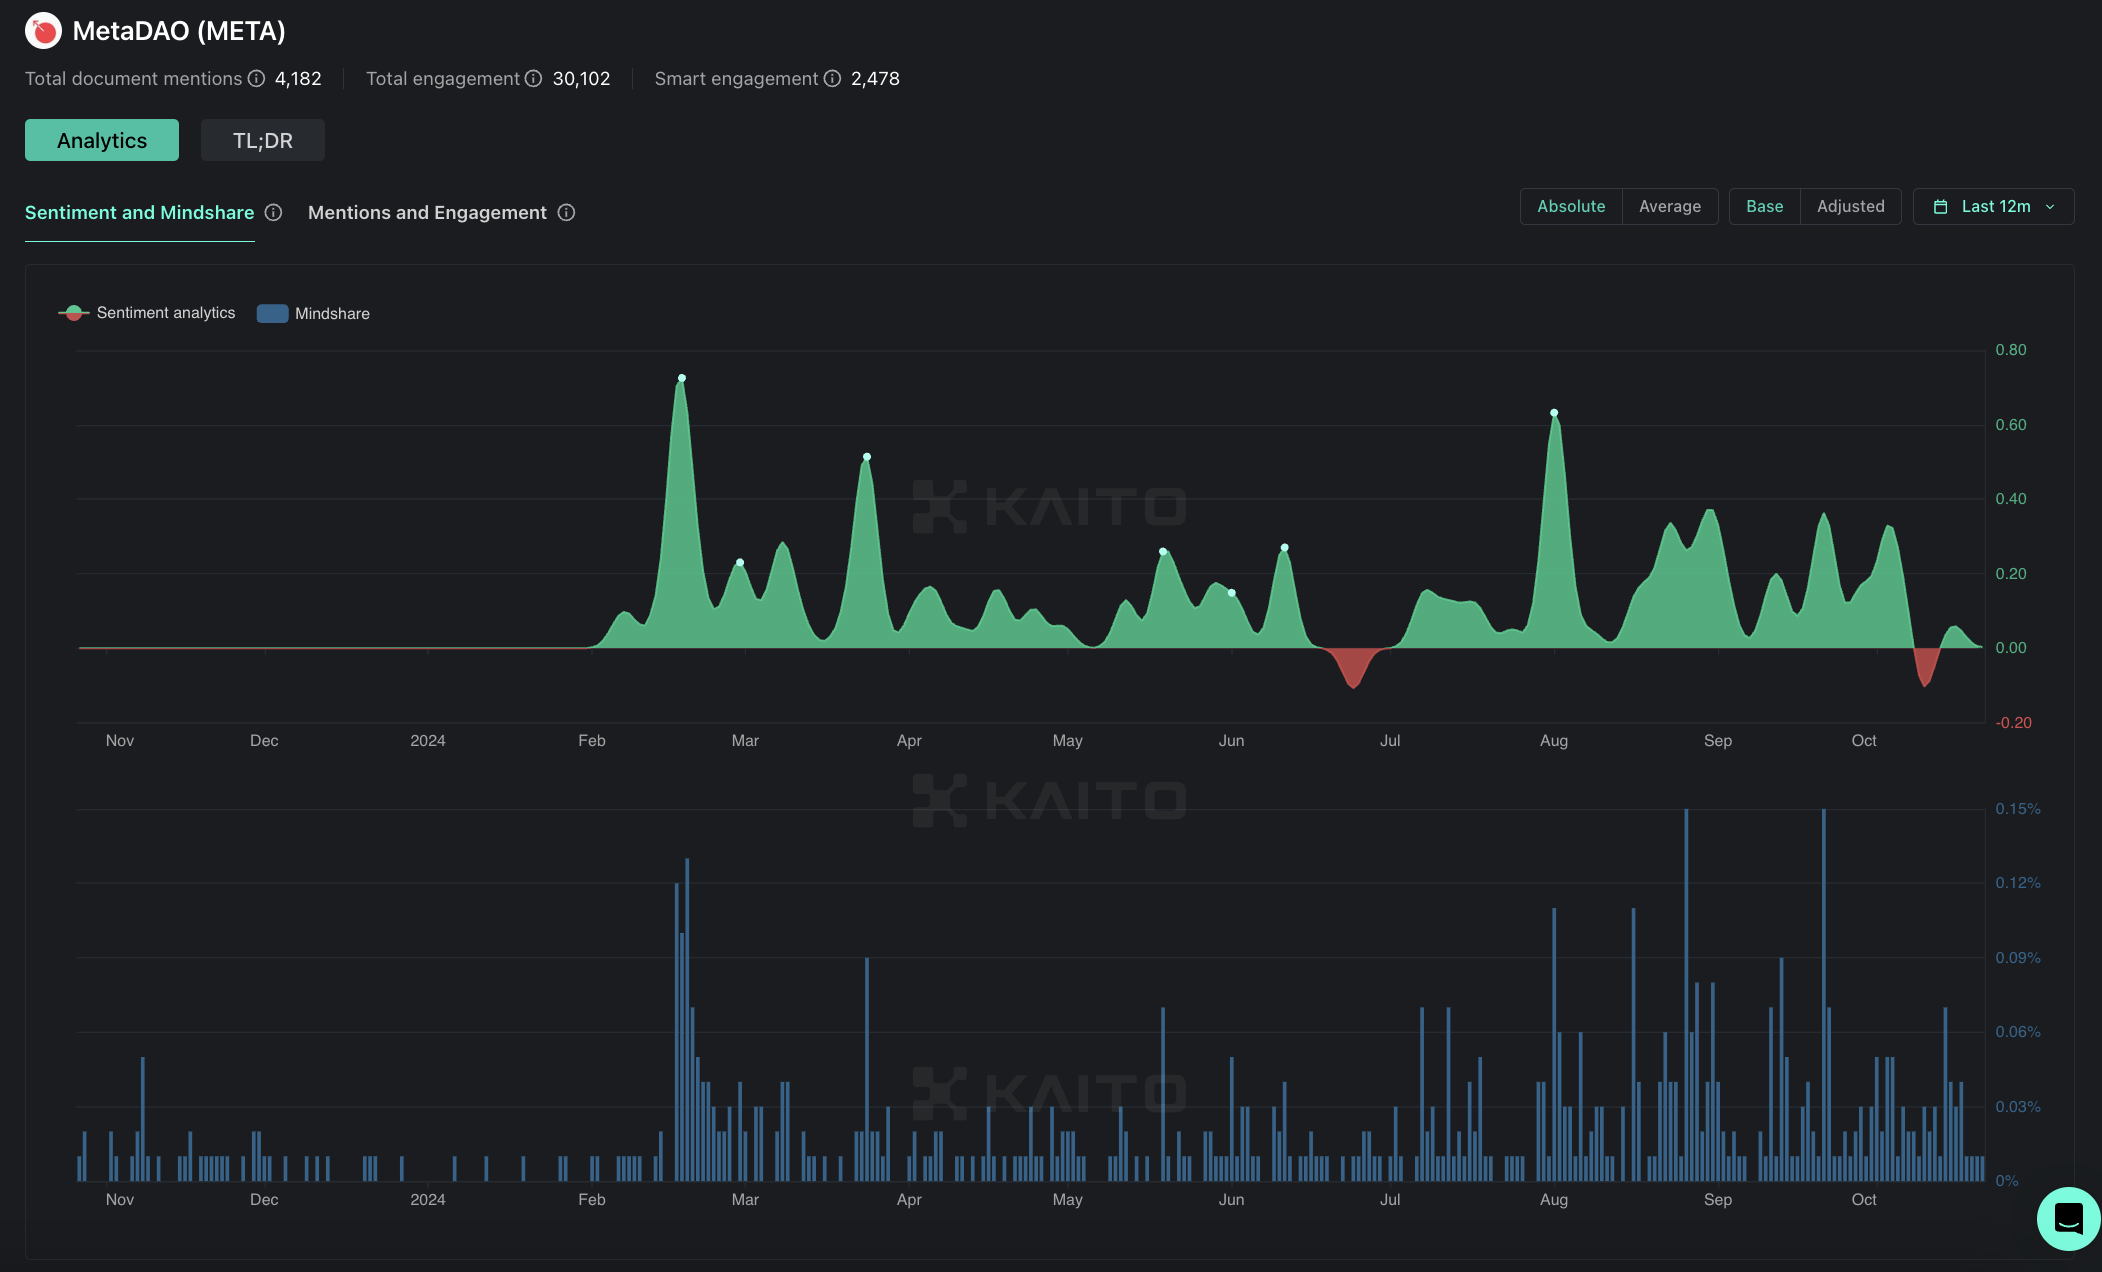Click the mid-February sentiment peak marker
This screenshot has height=1272, width=2102.
682,378
